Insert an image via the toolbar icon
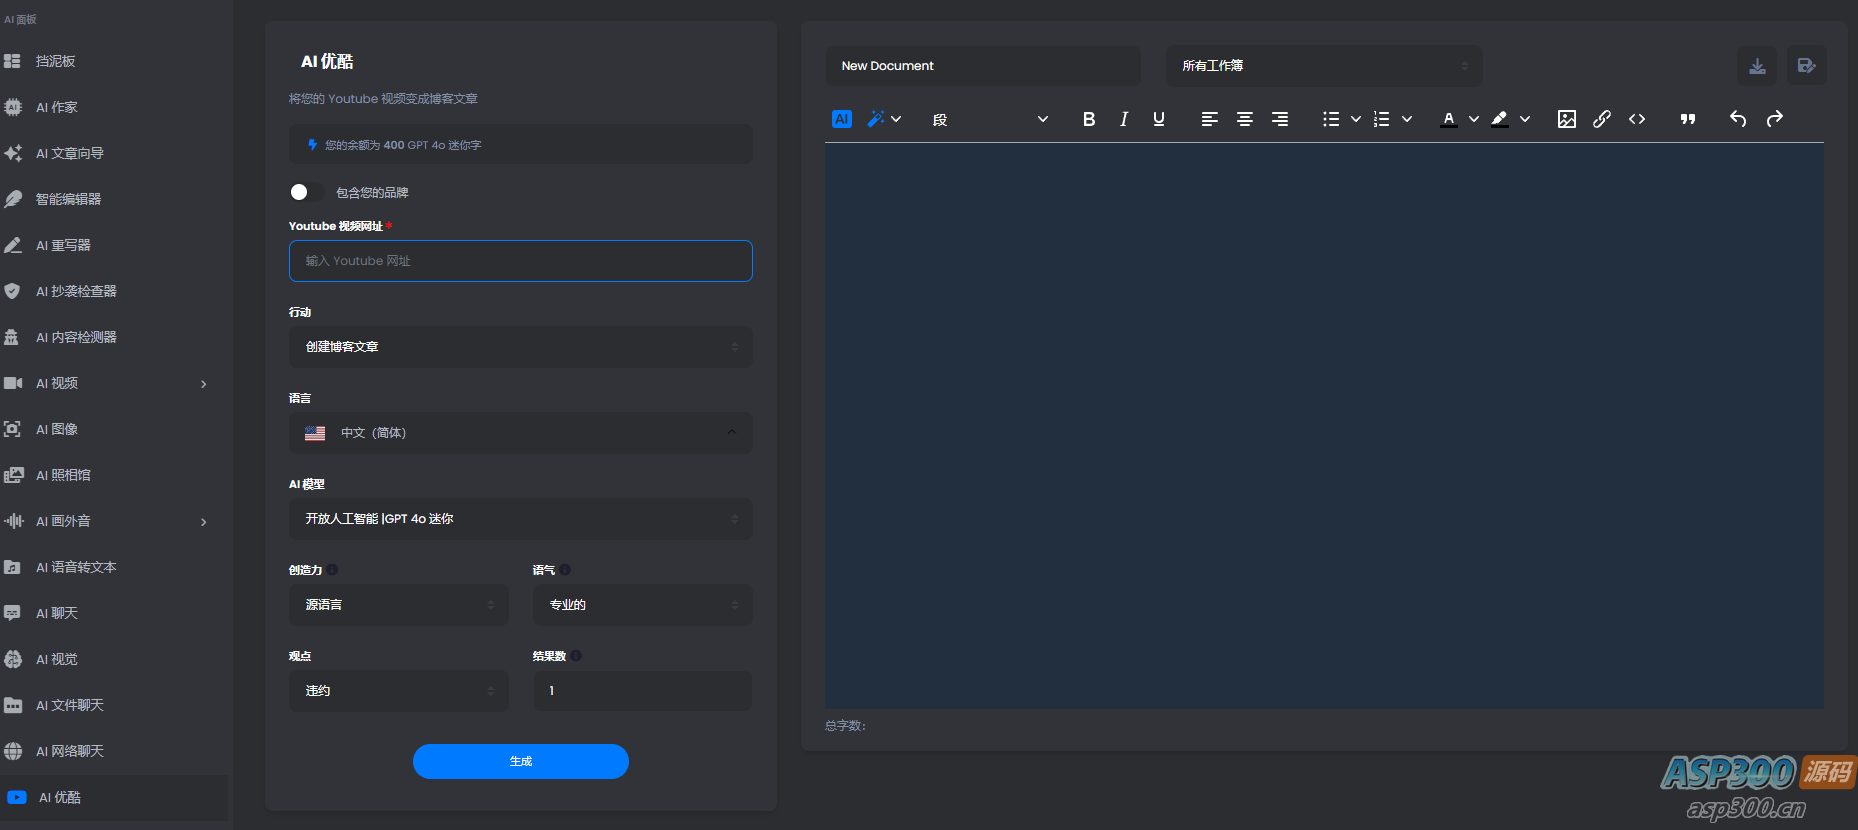 point(1567,119)
